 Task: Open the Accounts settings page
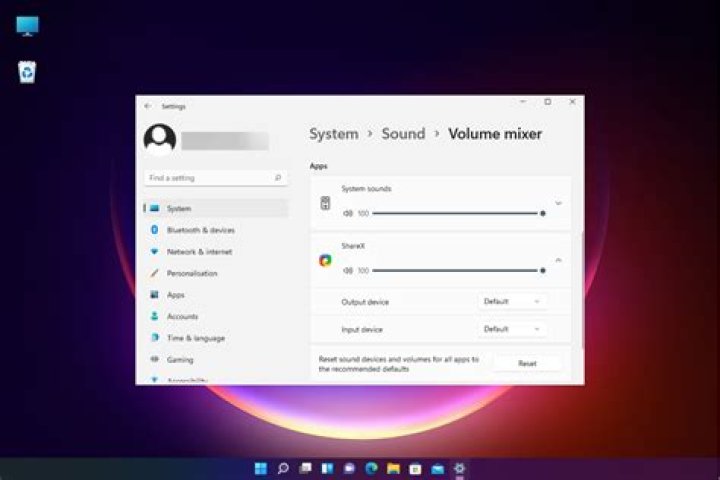[182, 316]
